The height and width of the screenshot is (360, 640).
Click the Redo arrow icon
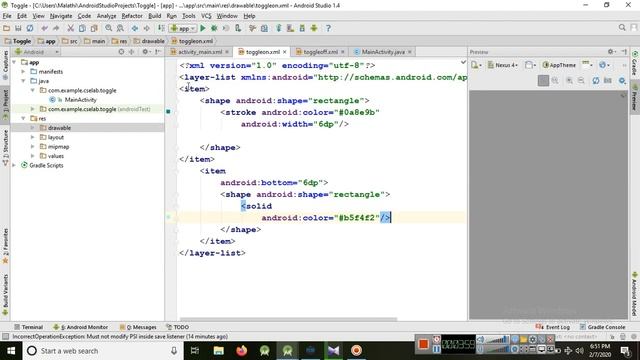click(x=56, y=28)
